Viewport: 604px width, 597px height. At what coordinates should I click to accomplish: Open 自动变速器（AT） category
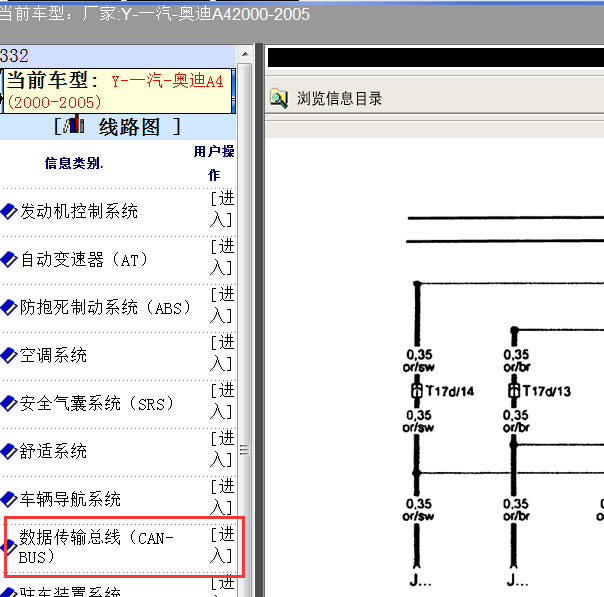coord(84,260)
